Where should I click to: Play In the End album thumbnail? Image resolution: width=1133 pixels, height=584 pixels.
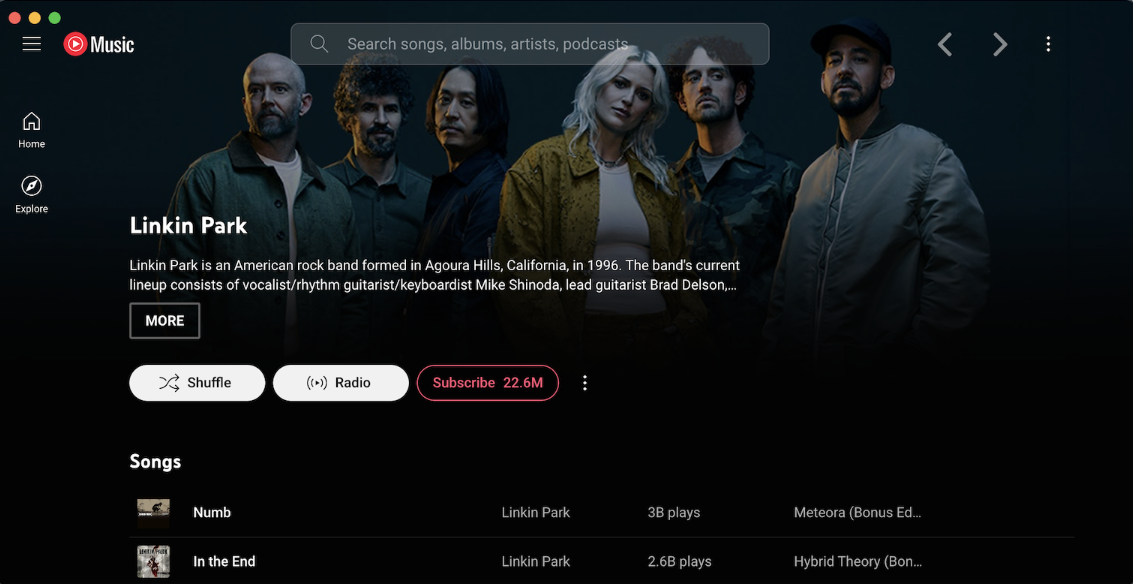point(153,562)
